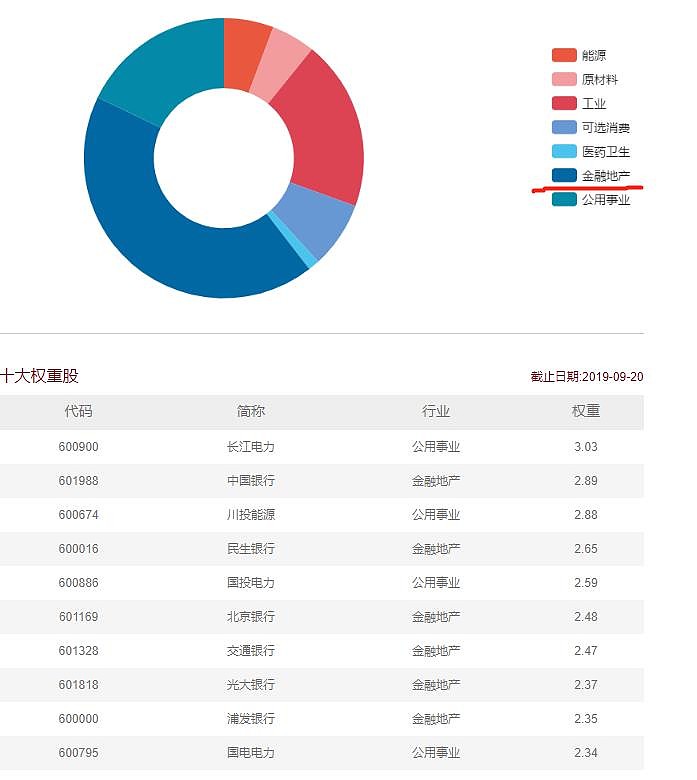Click the 可选消费 legend color swatch
This screenshot has height=780, width=697.
(x=564, y=127)
